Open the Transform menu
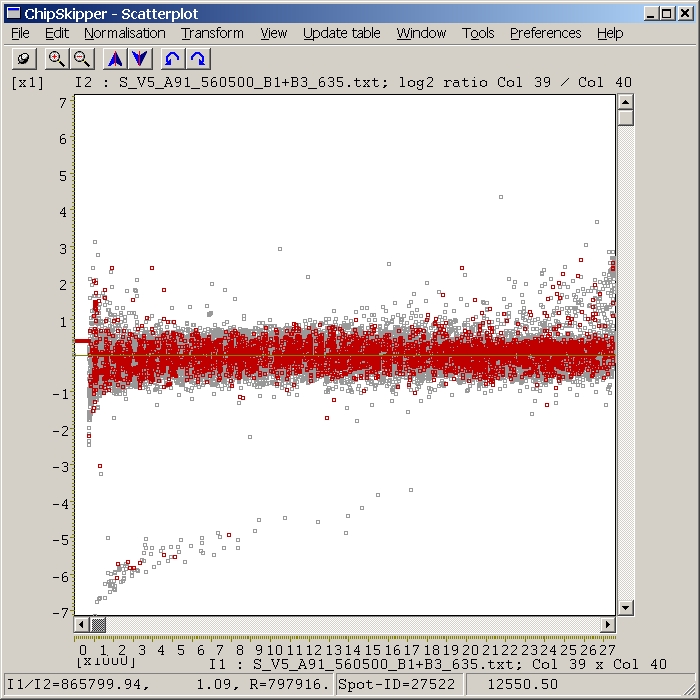 point(212,33)
